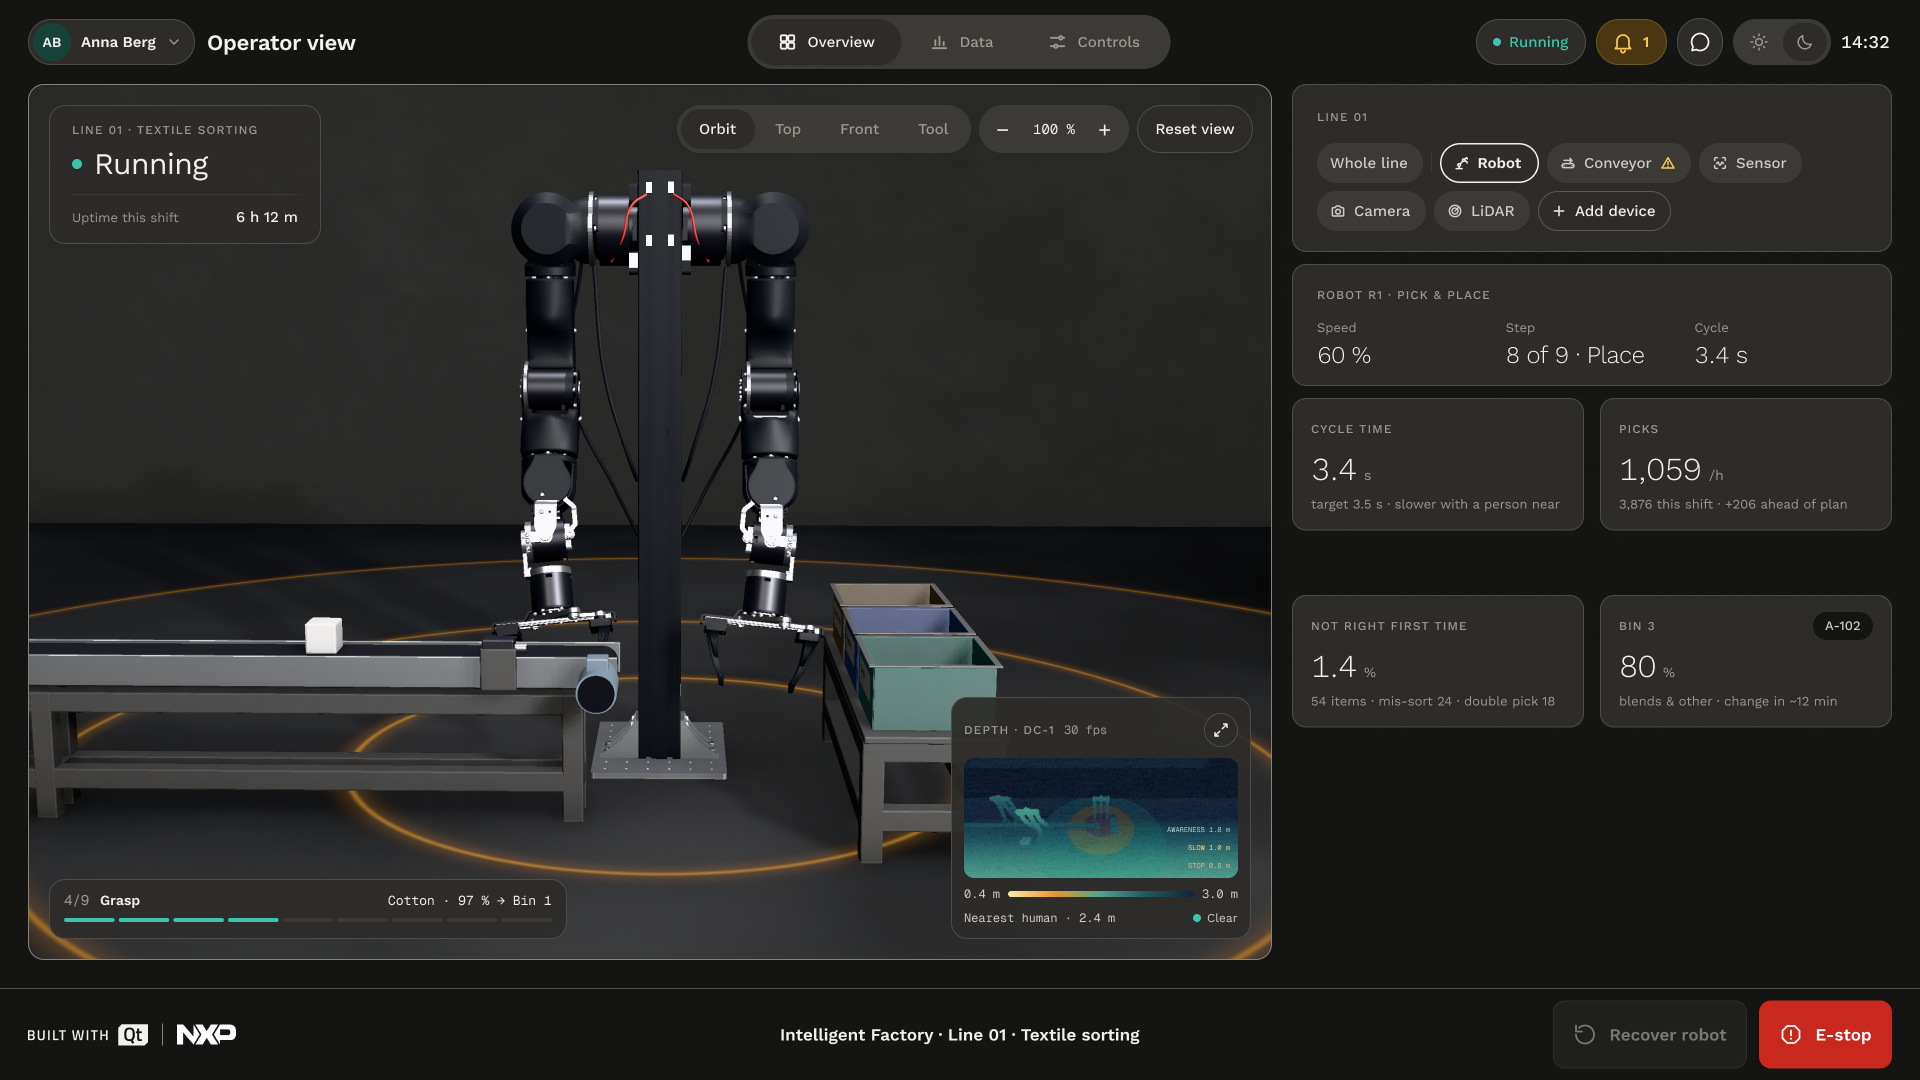Click the Overview grid icon

coord(787,42)
